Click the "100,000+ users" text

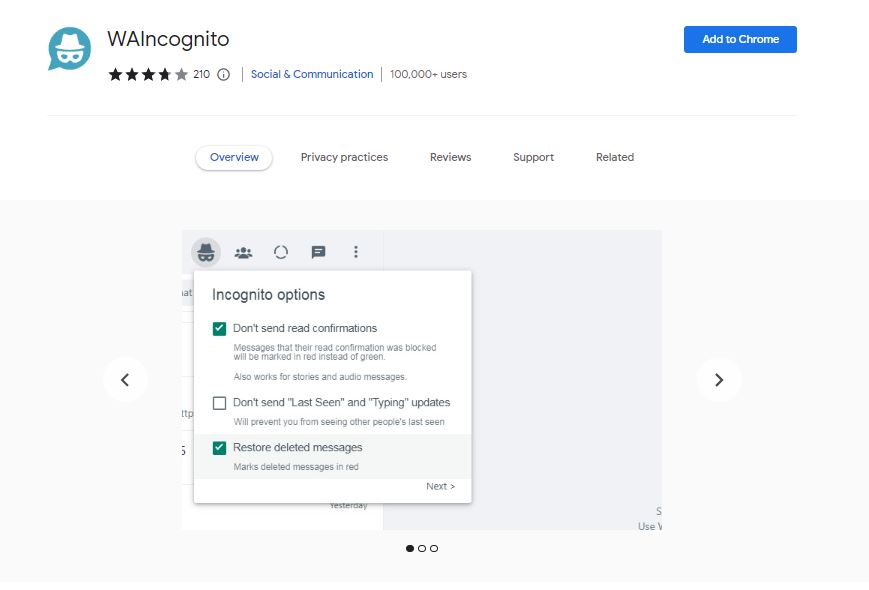(428, 74)
